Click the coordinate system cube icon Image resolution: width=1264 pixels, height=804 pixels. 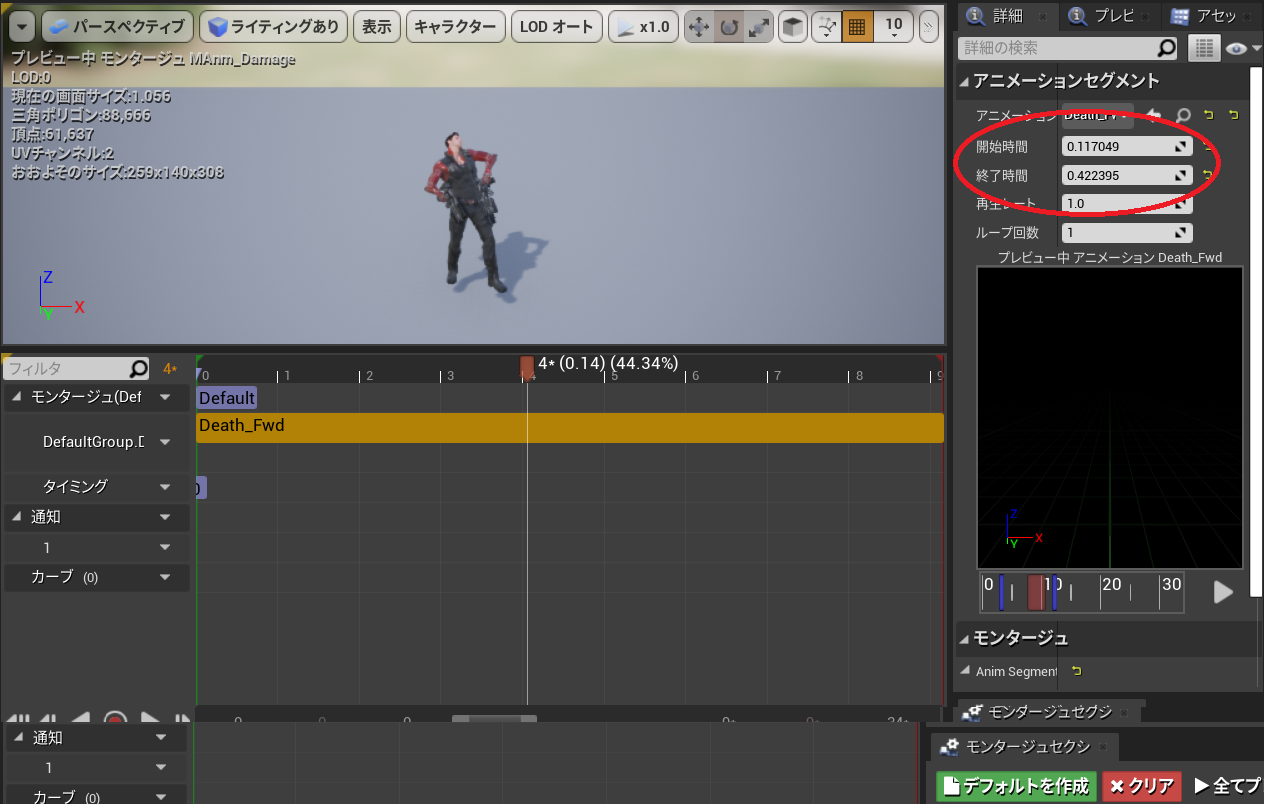pos(792,27)
